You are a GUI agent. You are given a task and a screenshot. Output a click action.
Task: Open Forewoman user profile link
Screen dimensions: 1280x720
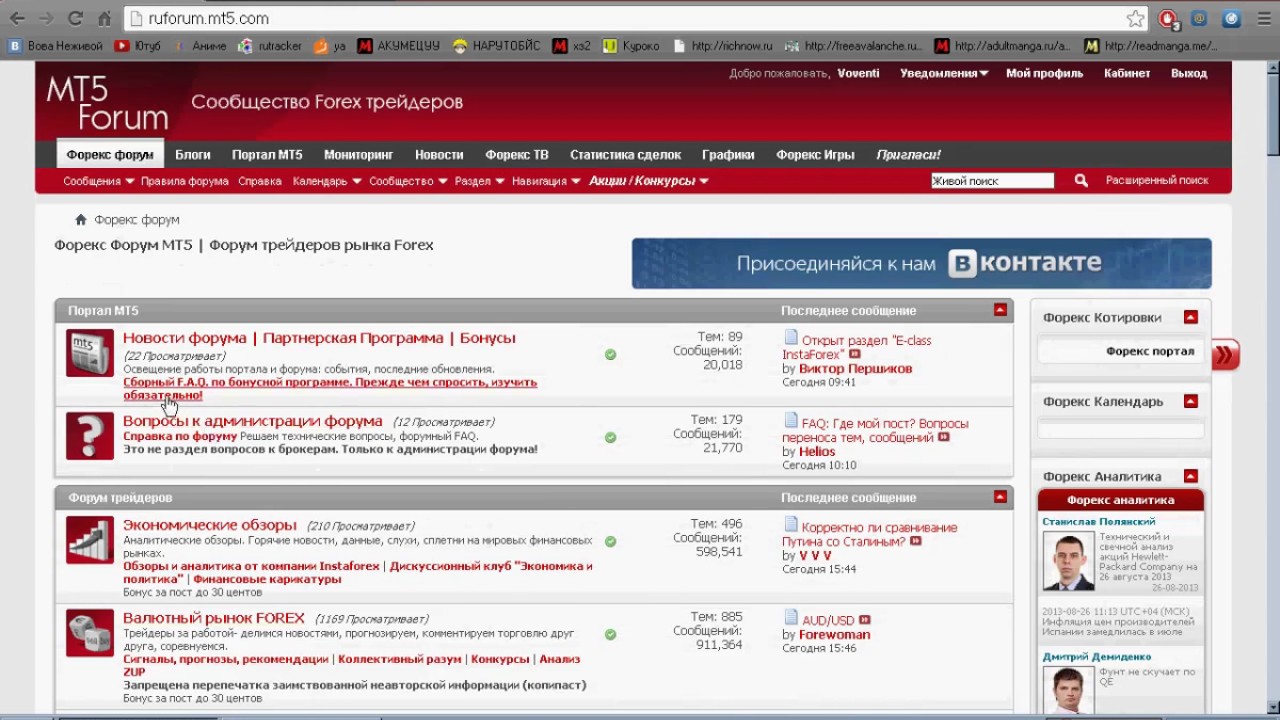tap(834, 634)
